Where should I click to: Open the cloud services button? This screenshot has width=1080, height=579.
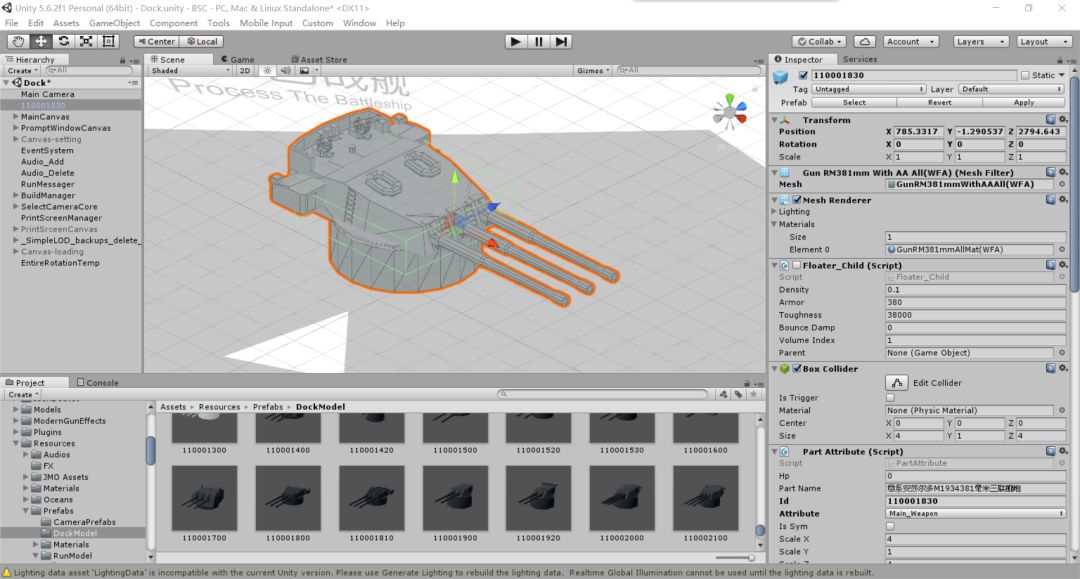[x=864, y=41]
